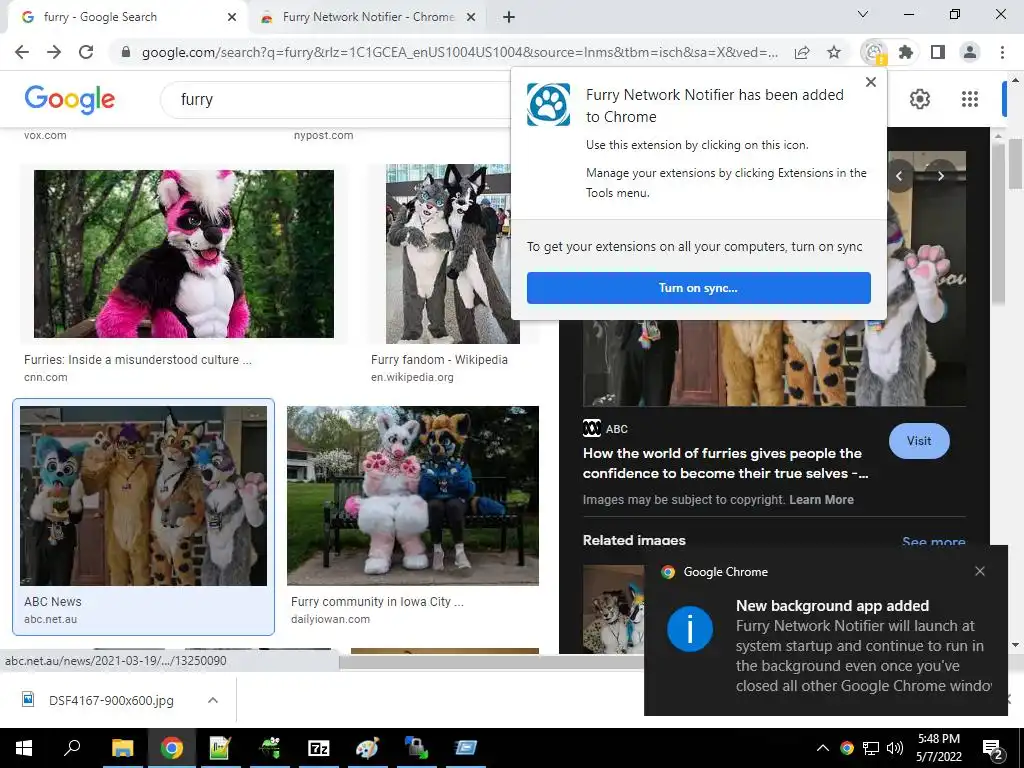The image size is (1024, 768).
Task: Open the Extensions puzzle menu
Action: [906, 52]
